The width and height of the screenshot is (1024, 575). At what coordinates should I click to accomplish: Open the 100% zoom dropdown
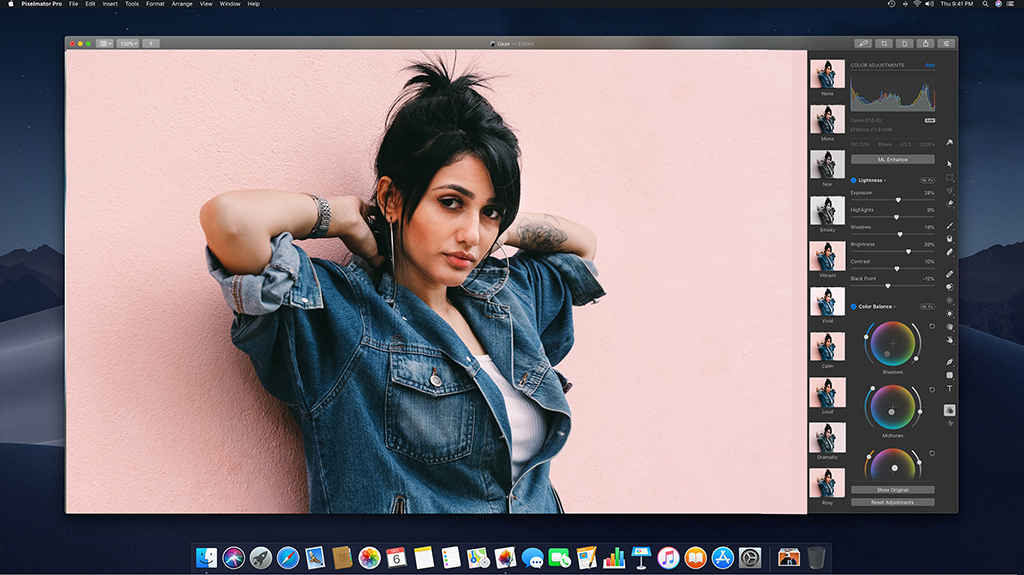click(128, 44)
